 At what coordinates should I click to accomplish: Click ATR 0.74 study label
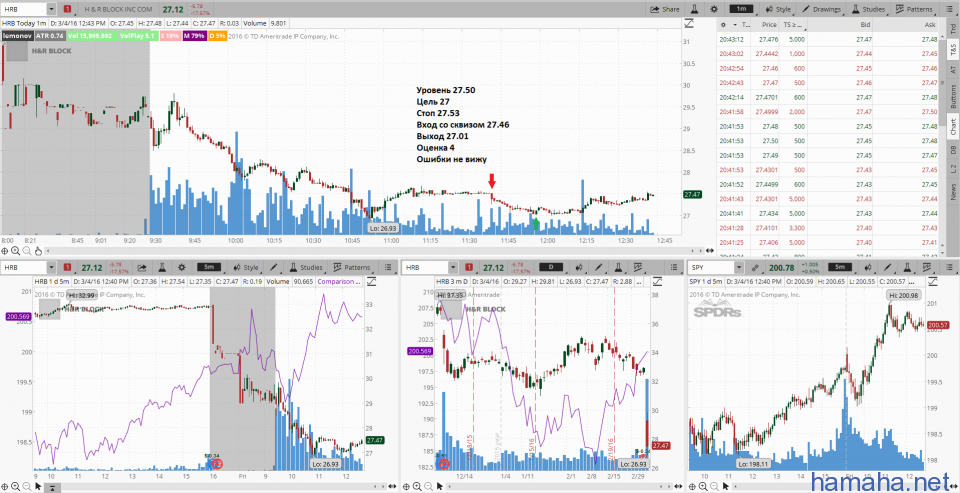click(50, 36)
